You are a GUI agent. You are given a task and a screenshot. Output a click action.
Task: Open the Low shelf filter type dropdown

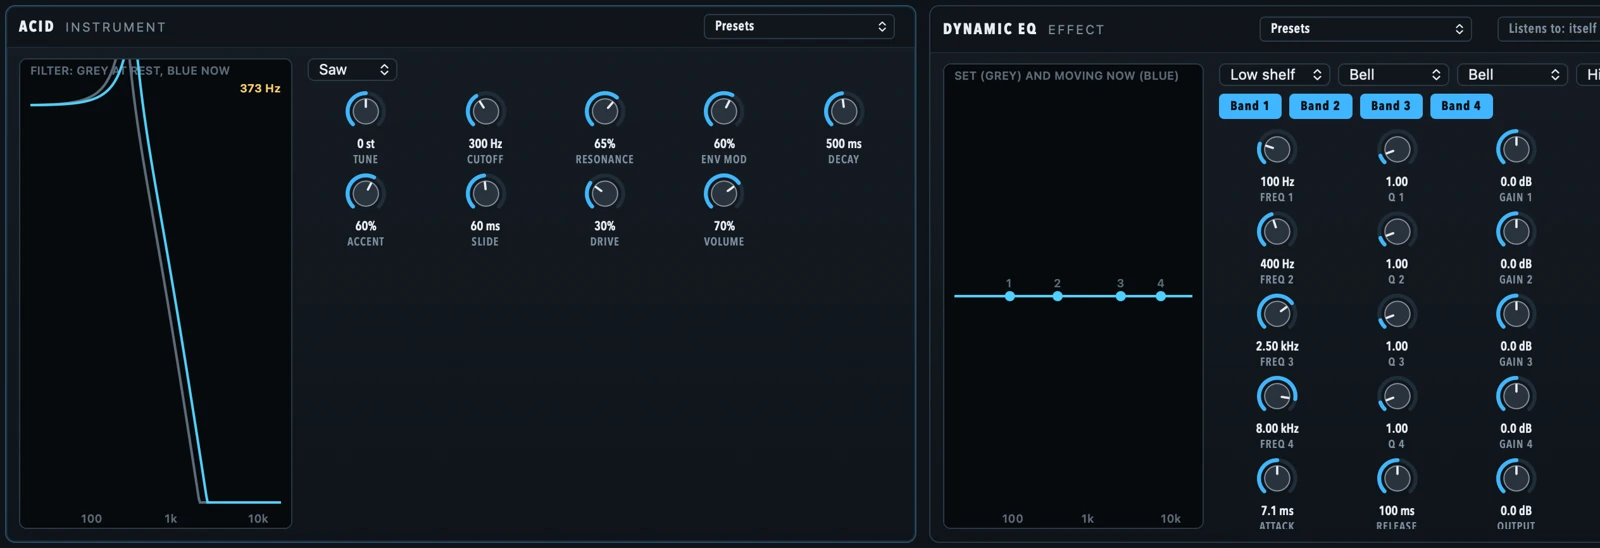point(1275,75)
